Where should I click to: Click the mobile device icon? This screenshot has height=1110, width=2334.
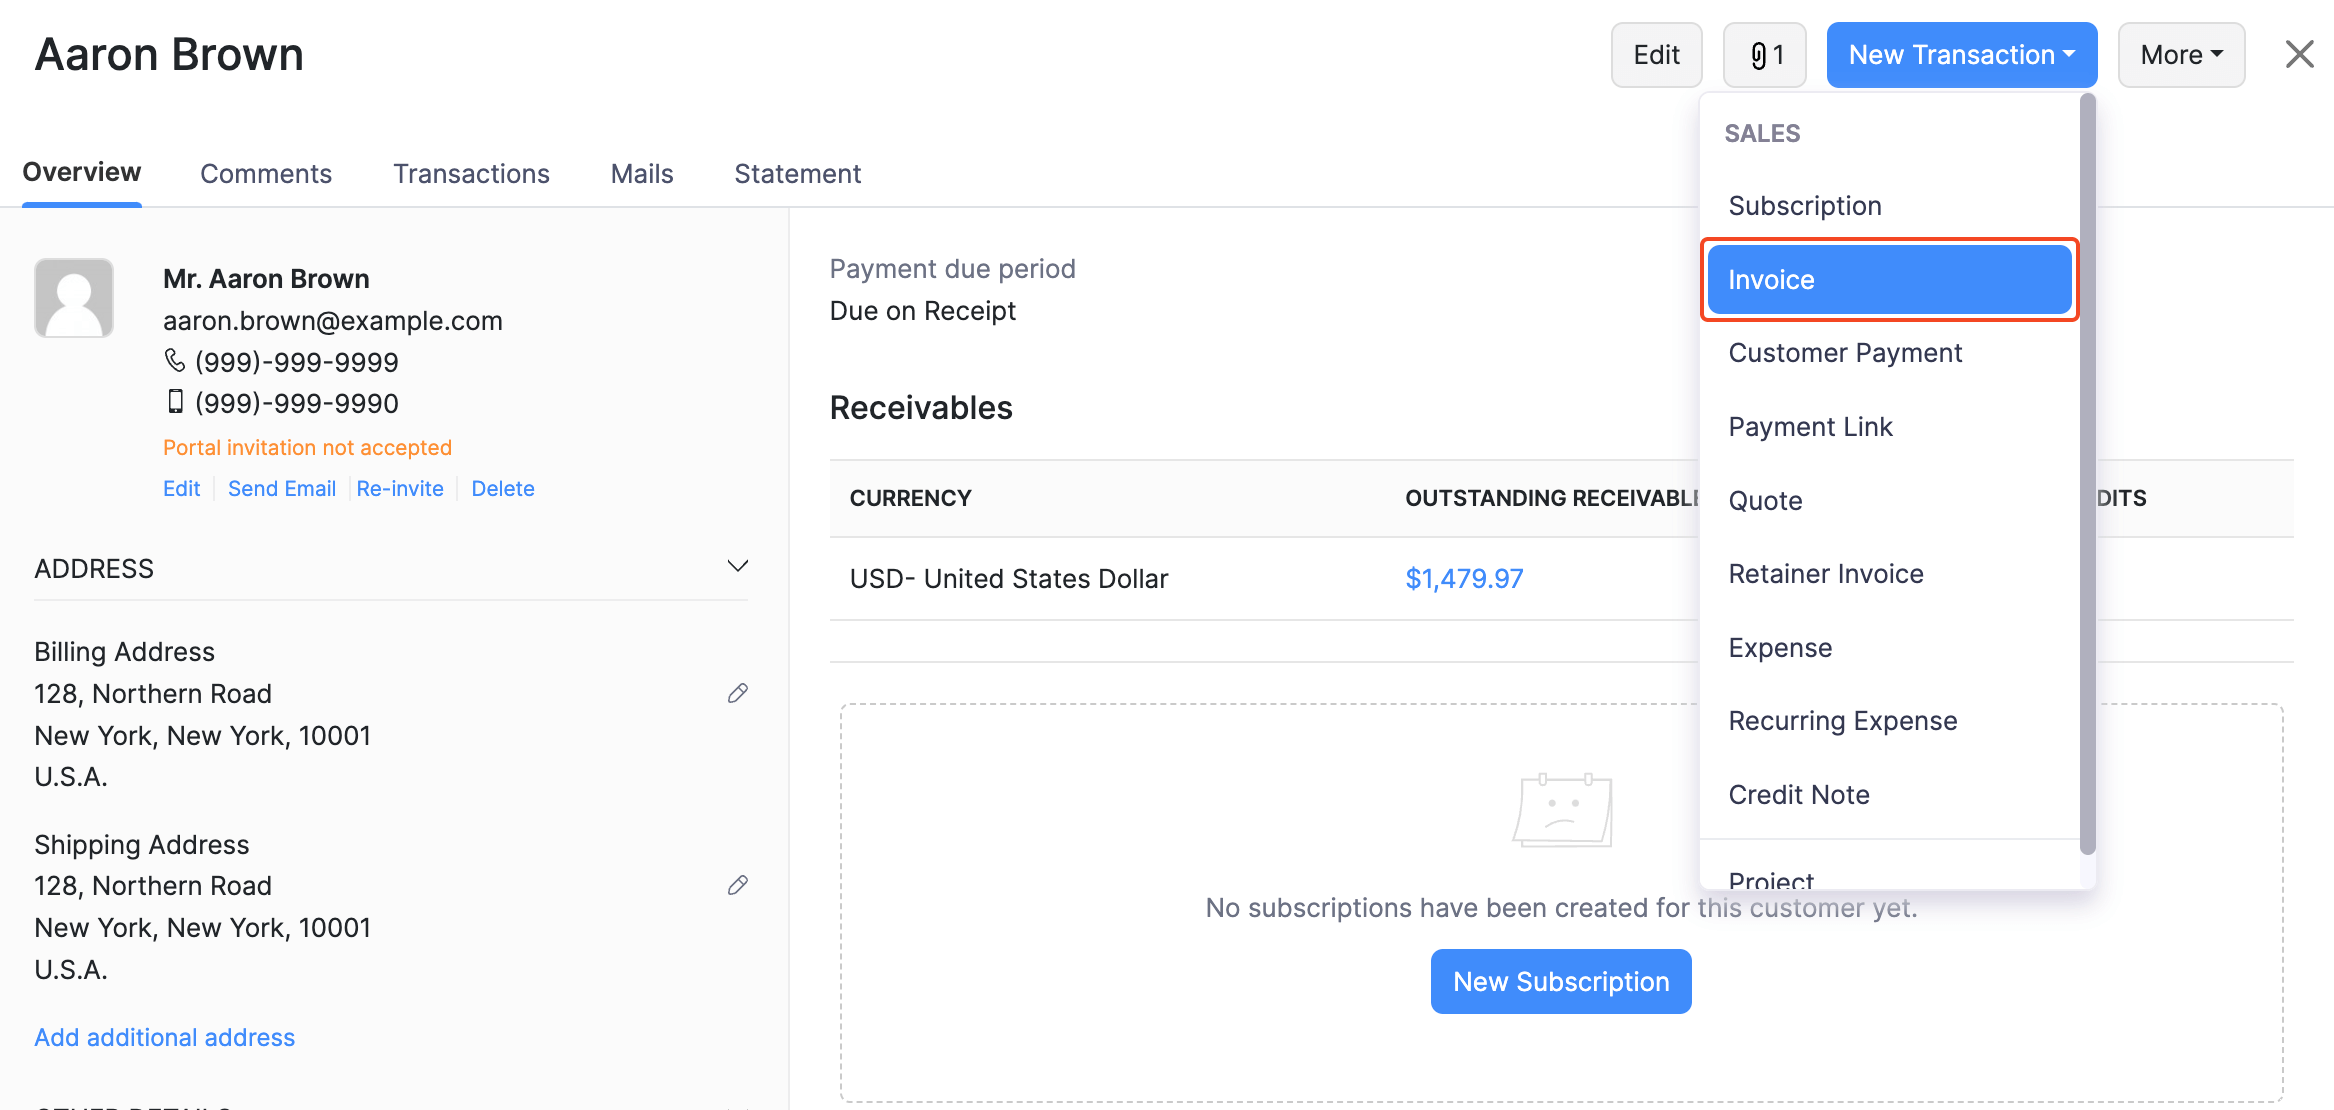176,401
